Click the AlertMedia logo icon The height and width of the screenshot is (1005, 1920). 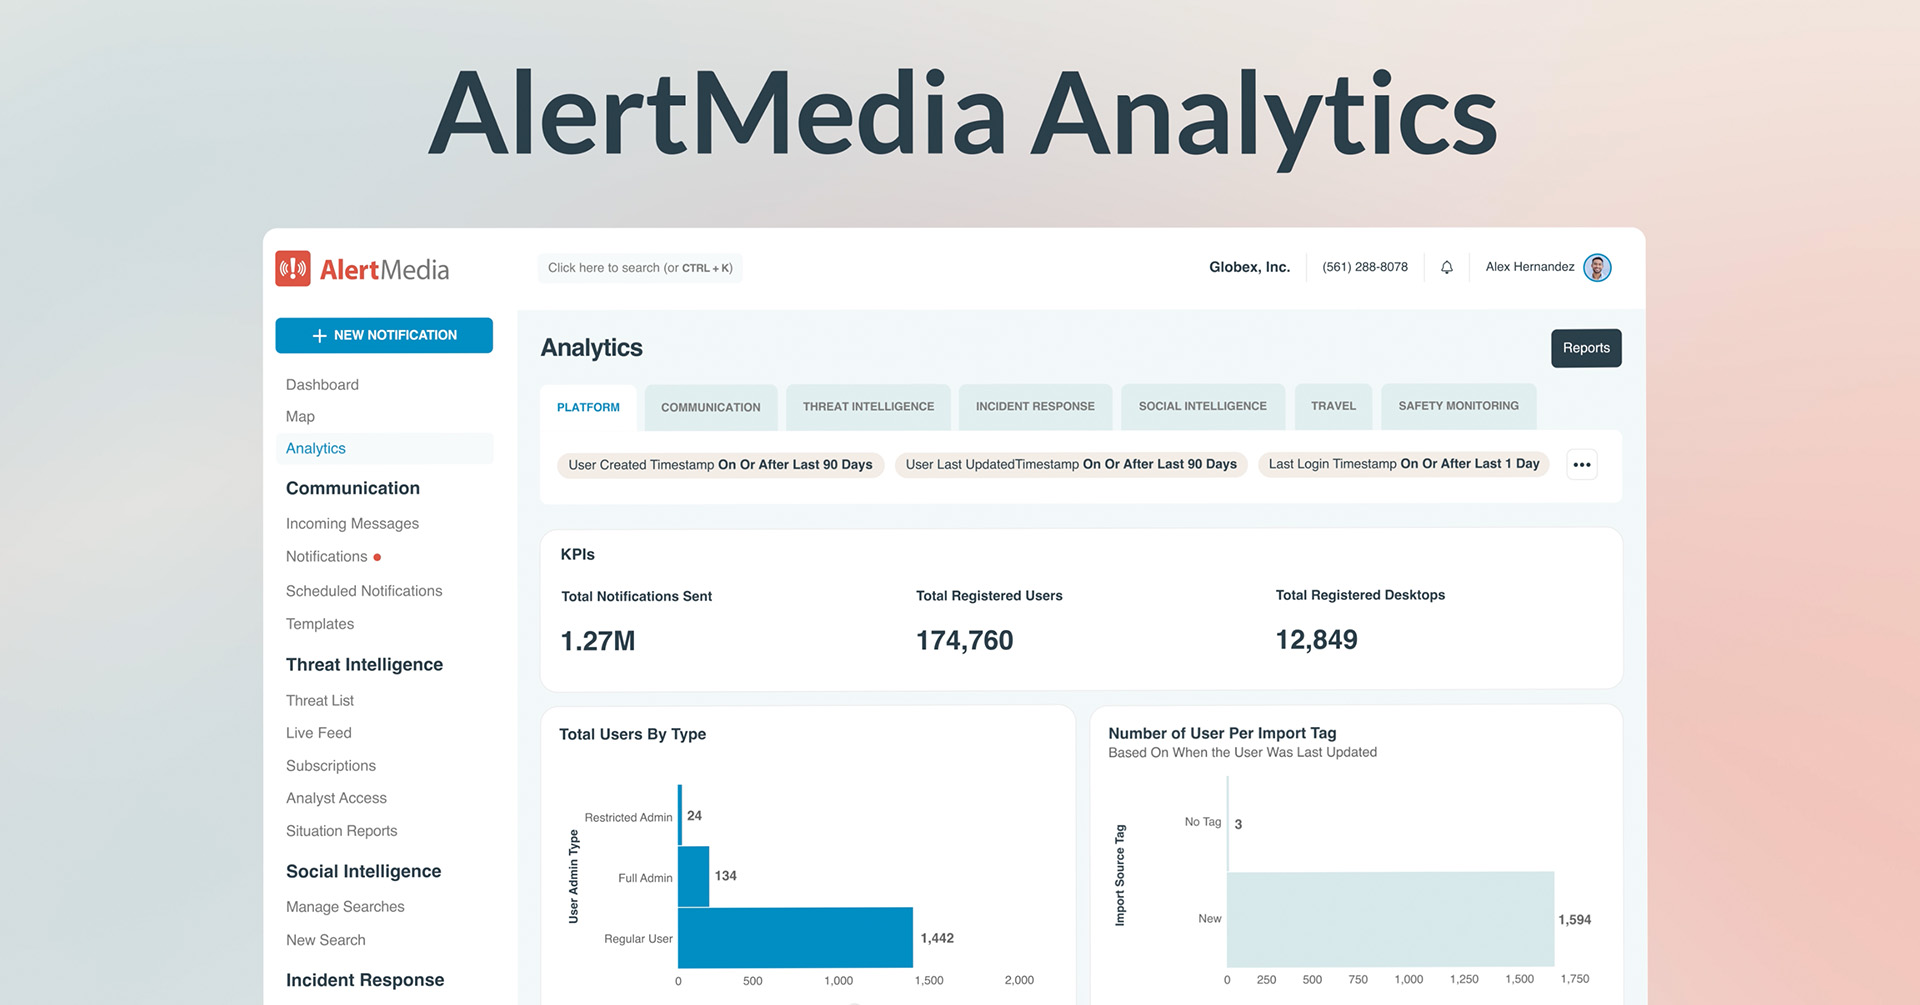[x=293, y=269]
